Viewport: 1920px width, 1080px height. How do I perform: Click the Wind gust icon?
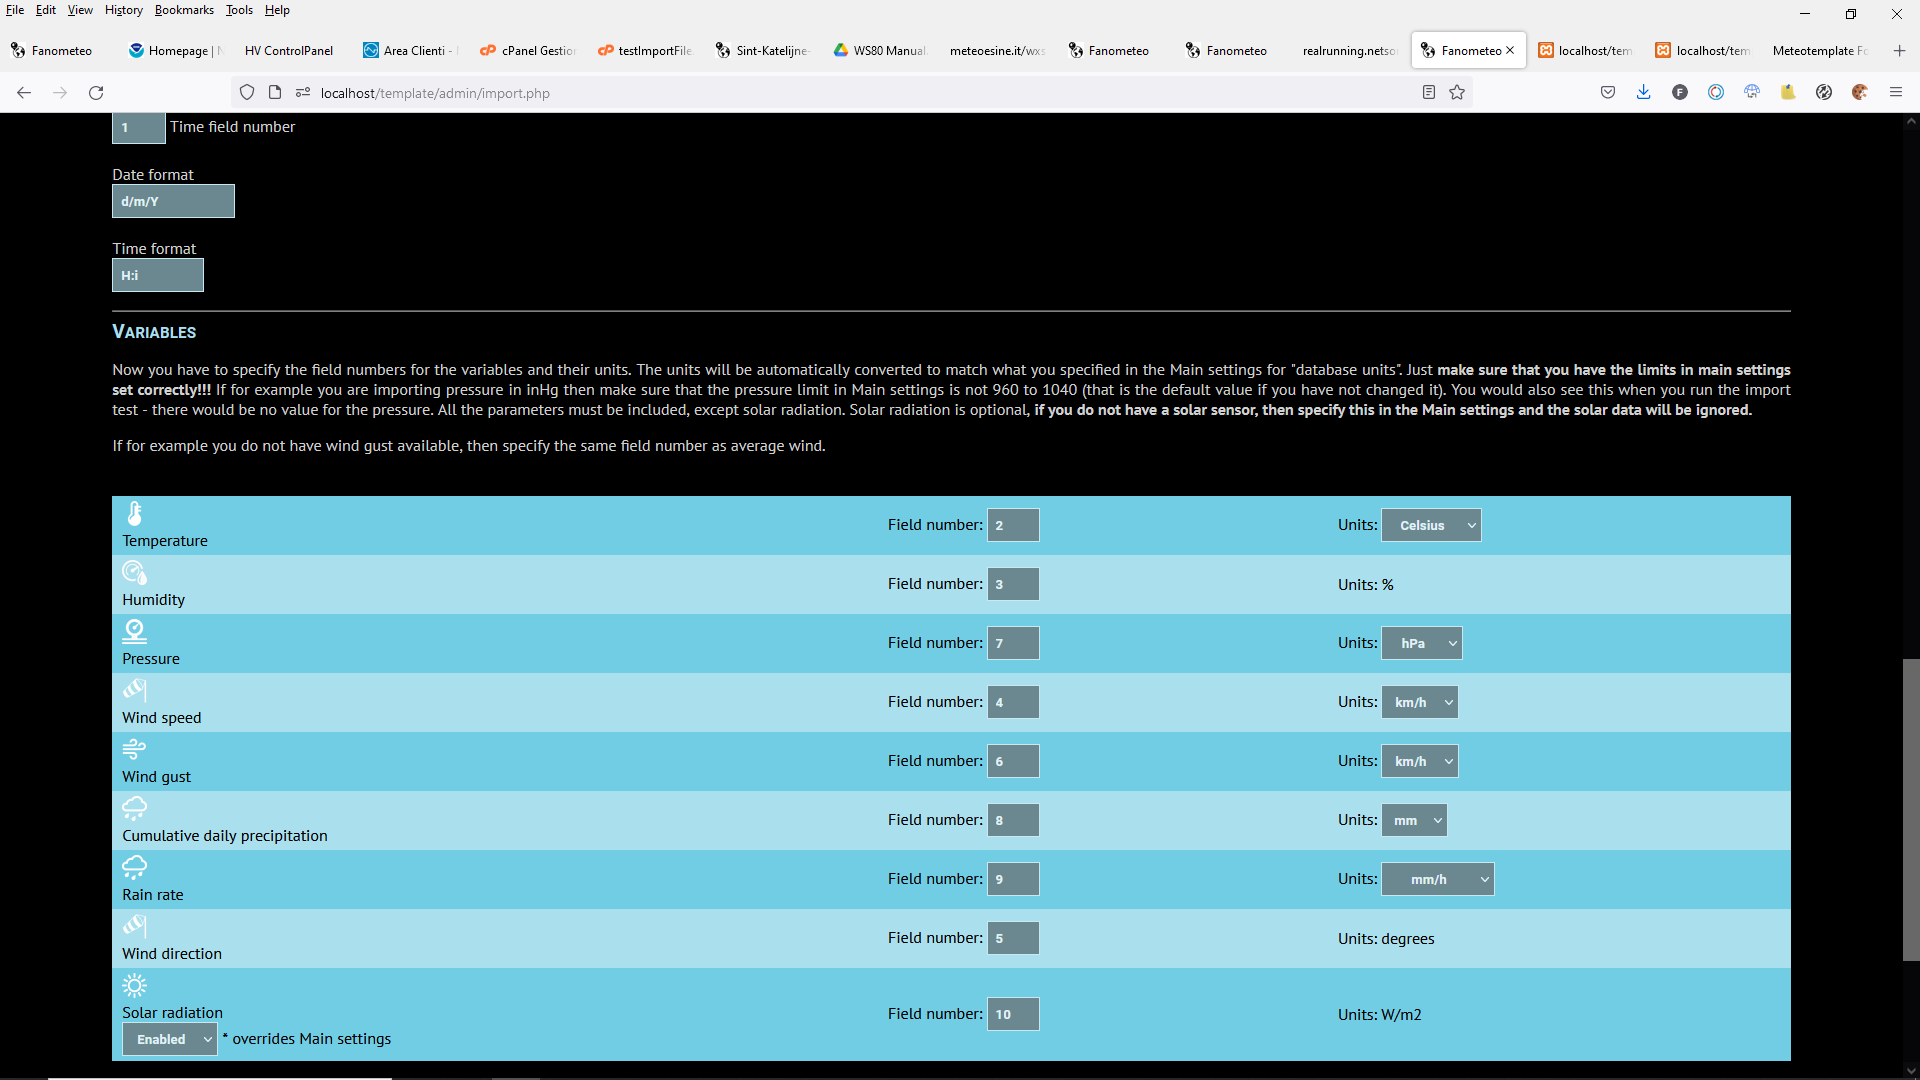pos(135,749)
